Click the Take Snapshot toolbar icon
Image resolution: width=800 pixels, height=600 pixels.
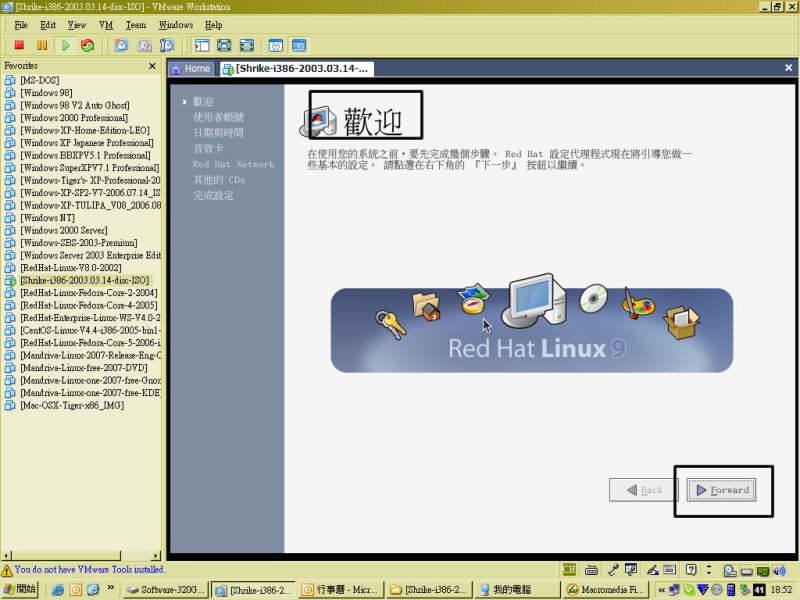(x=121, y=45)
